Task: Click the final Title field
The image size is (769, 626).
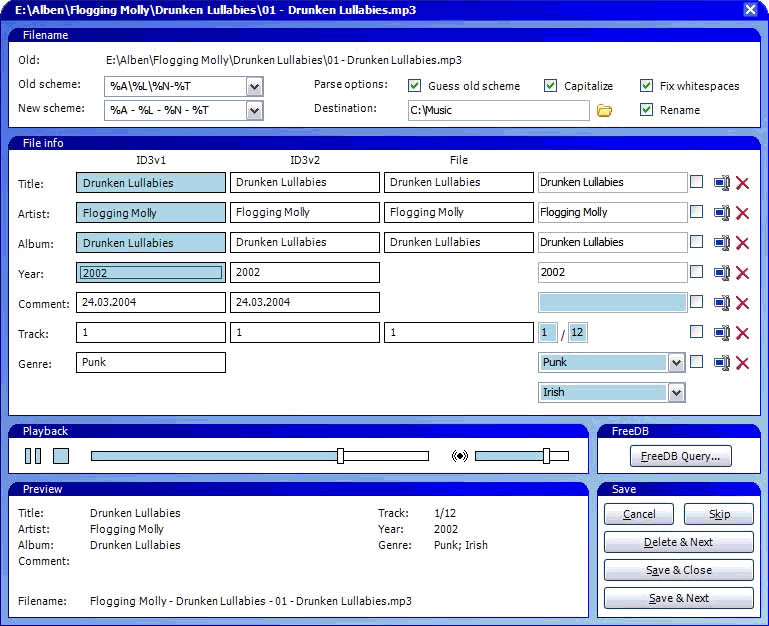Action: [x=612, y=183]
